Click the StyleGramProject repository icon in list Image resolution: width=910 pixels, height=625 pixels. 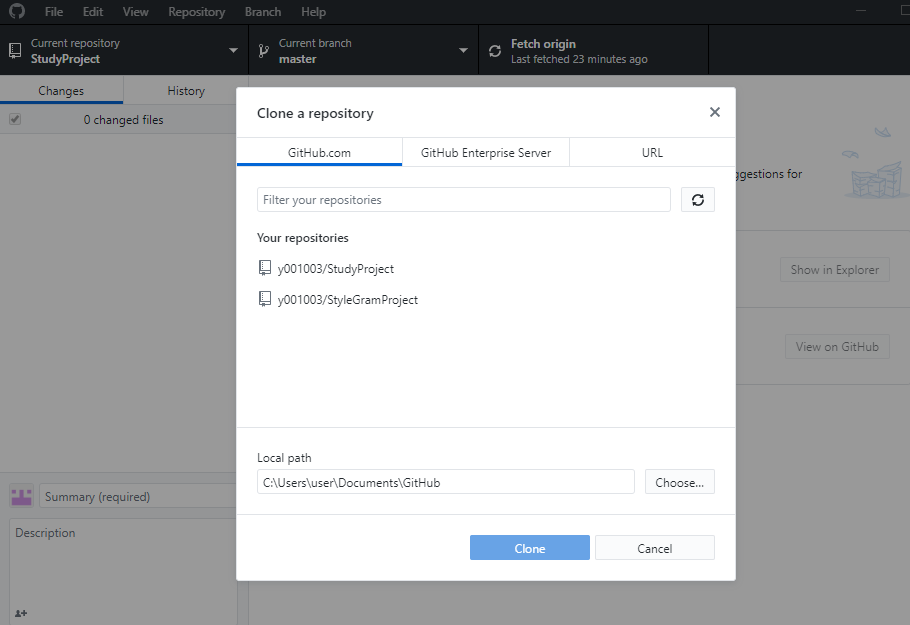(x=265, y=299)
